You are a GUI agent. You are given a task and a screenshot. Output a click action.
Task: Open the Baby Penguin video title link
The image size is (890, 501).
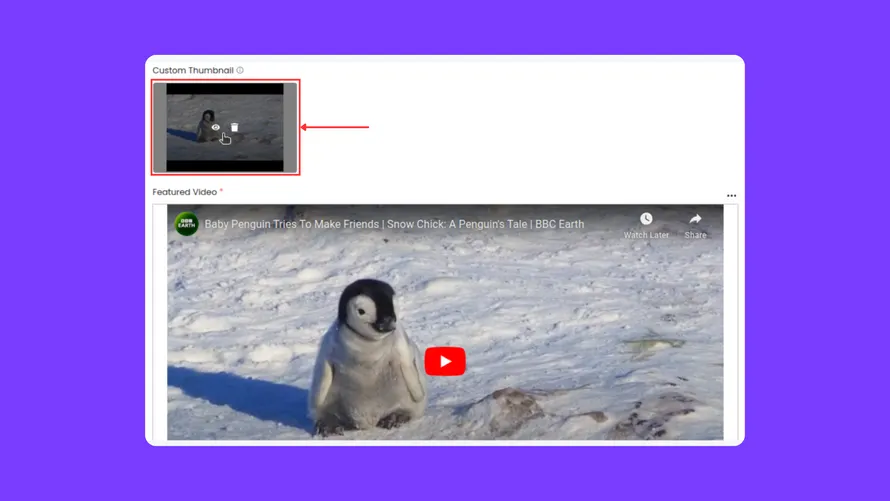coord(394,224)
